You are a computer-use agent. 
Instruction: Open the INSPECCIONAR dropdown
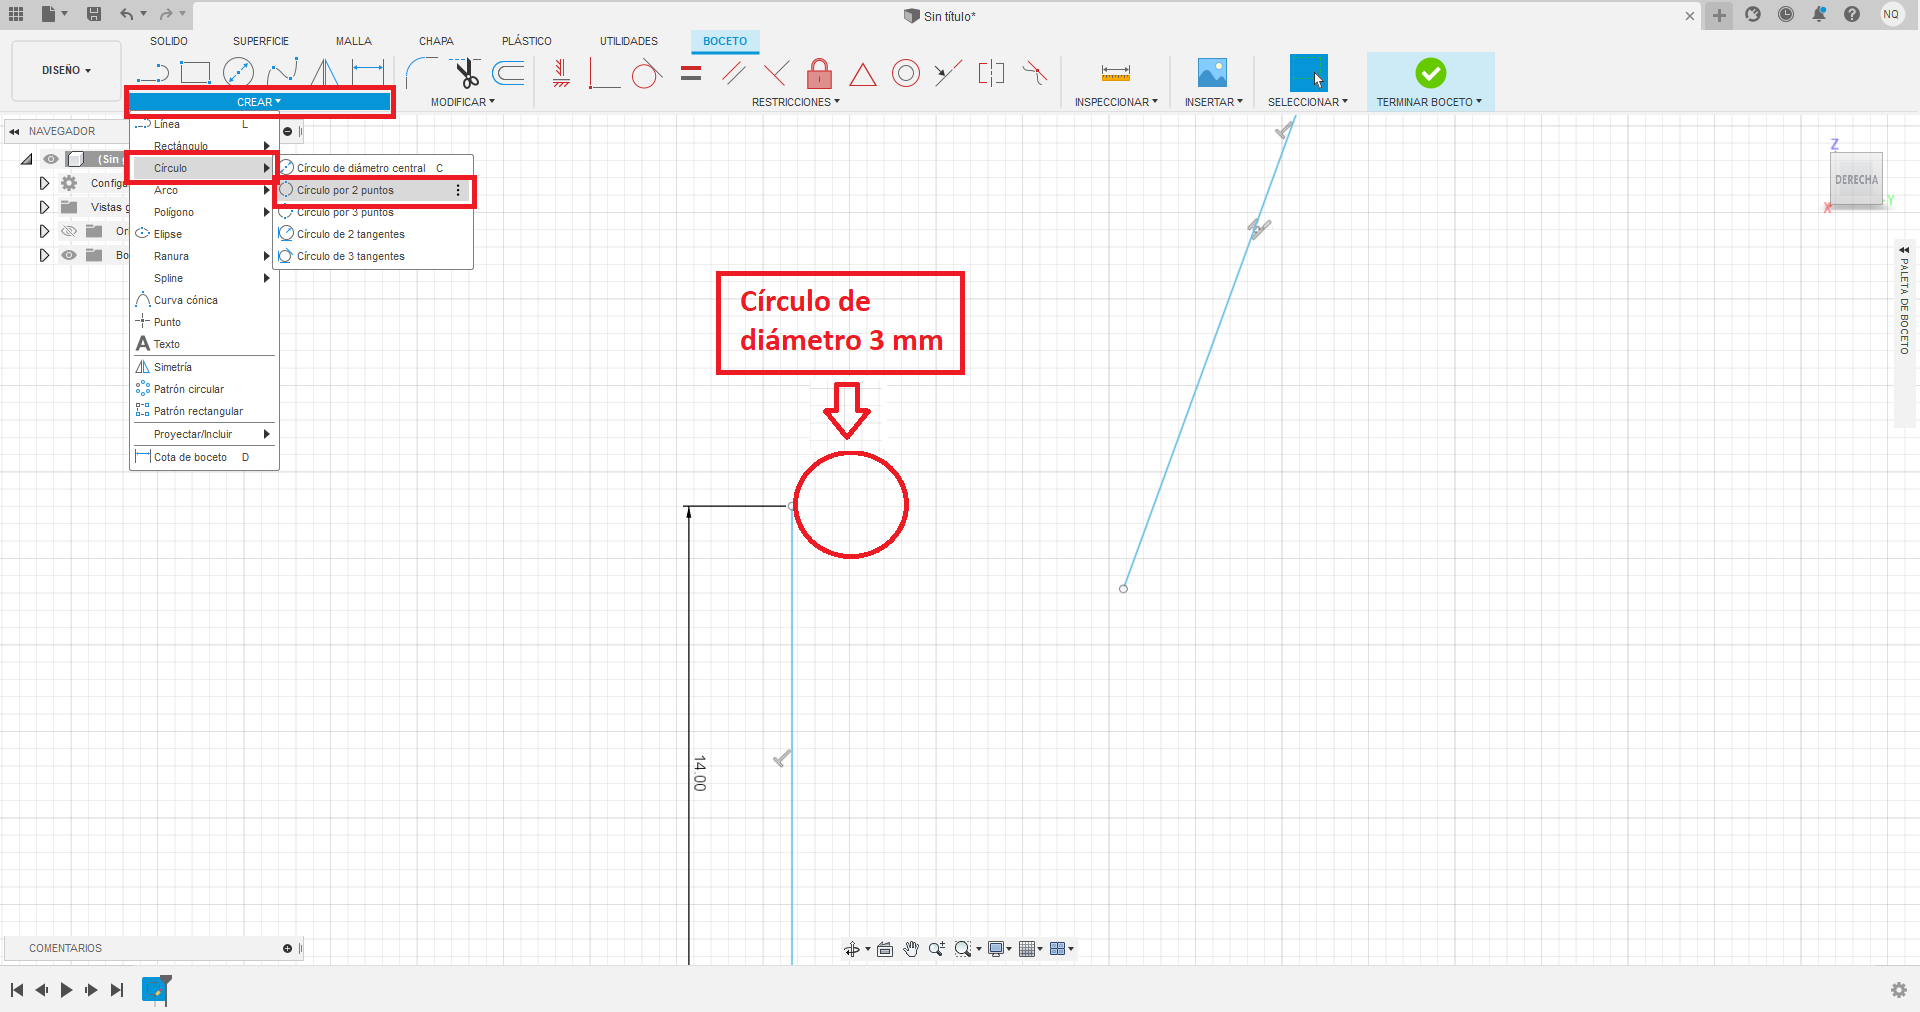(x=1116, y=102)
